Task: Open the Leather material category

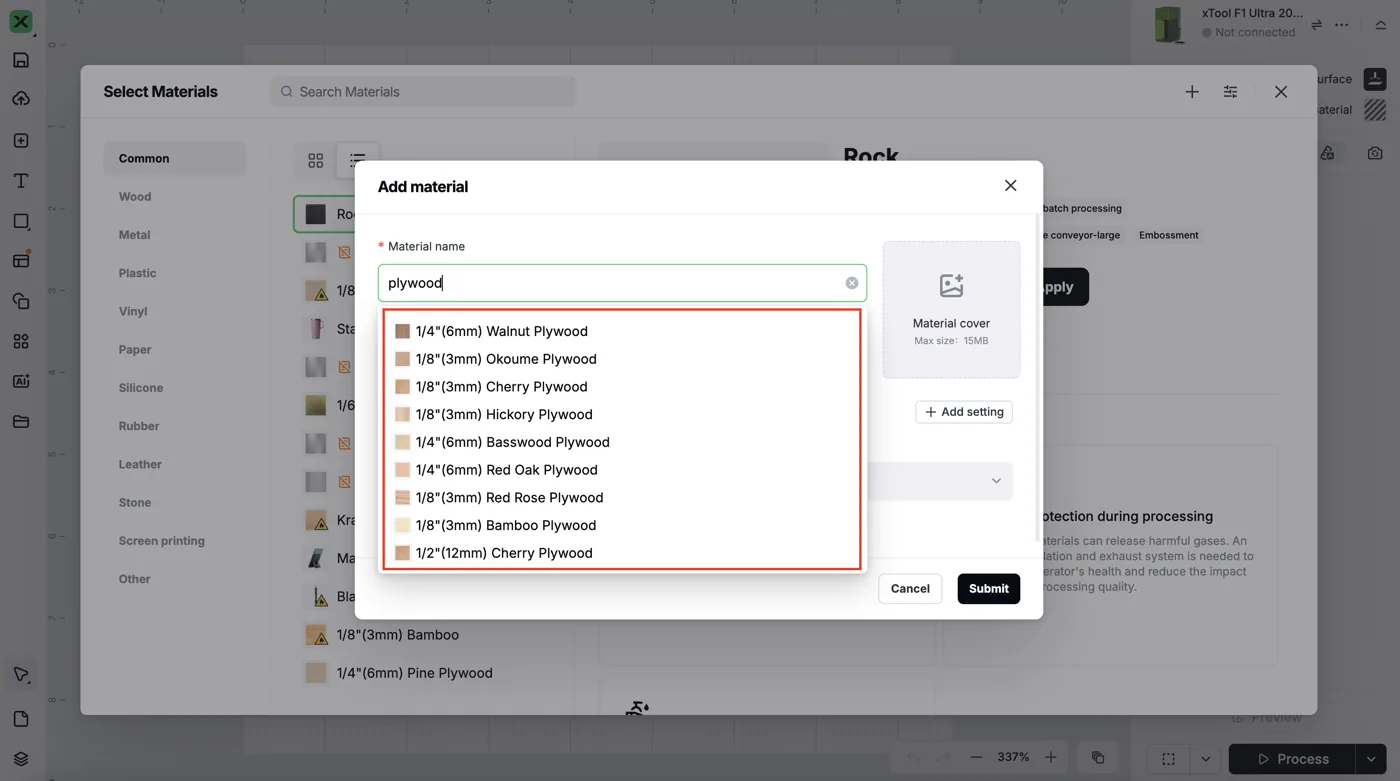Action: 140,464
